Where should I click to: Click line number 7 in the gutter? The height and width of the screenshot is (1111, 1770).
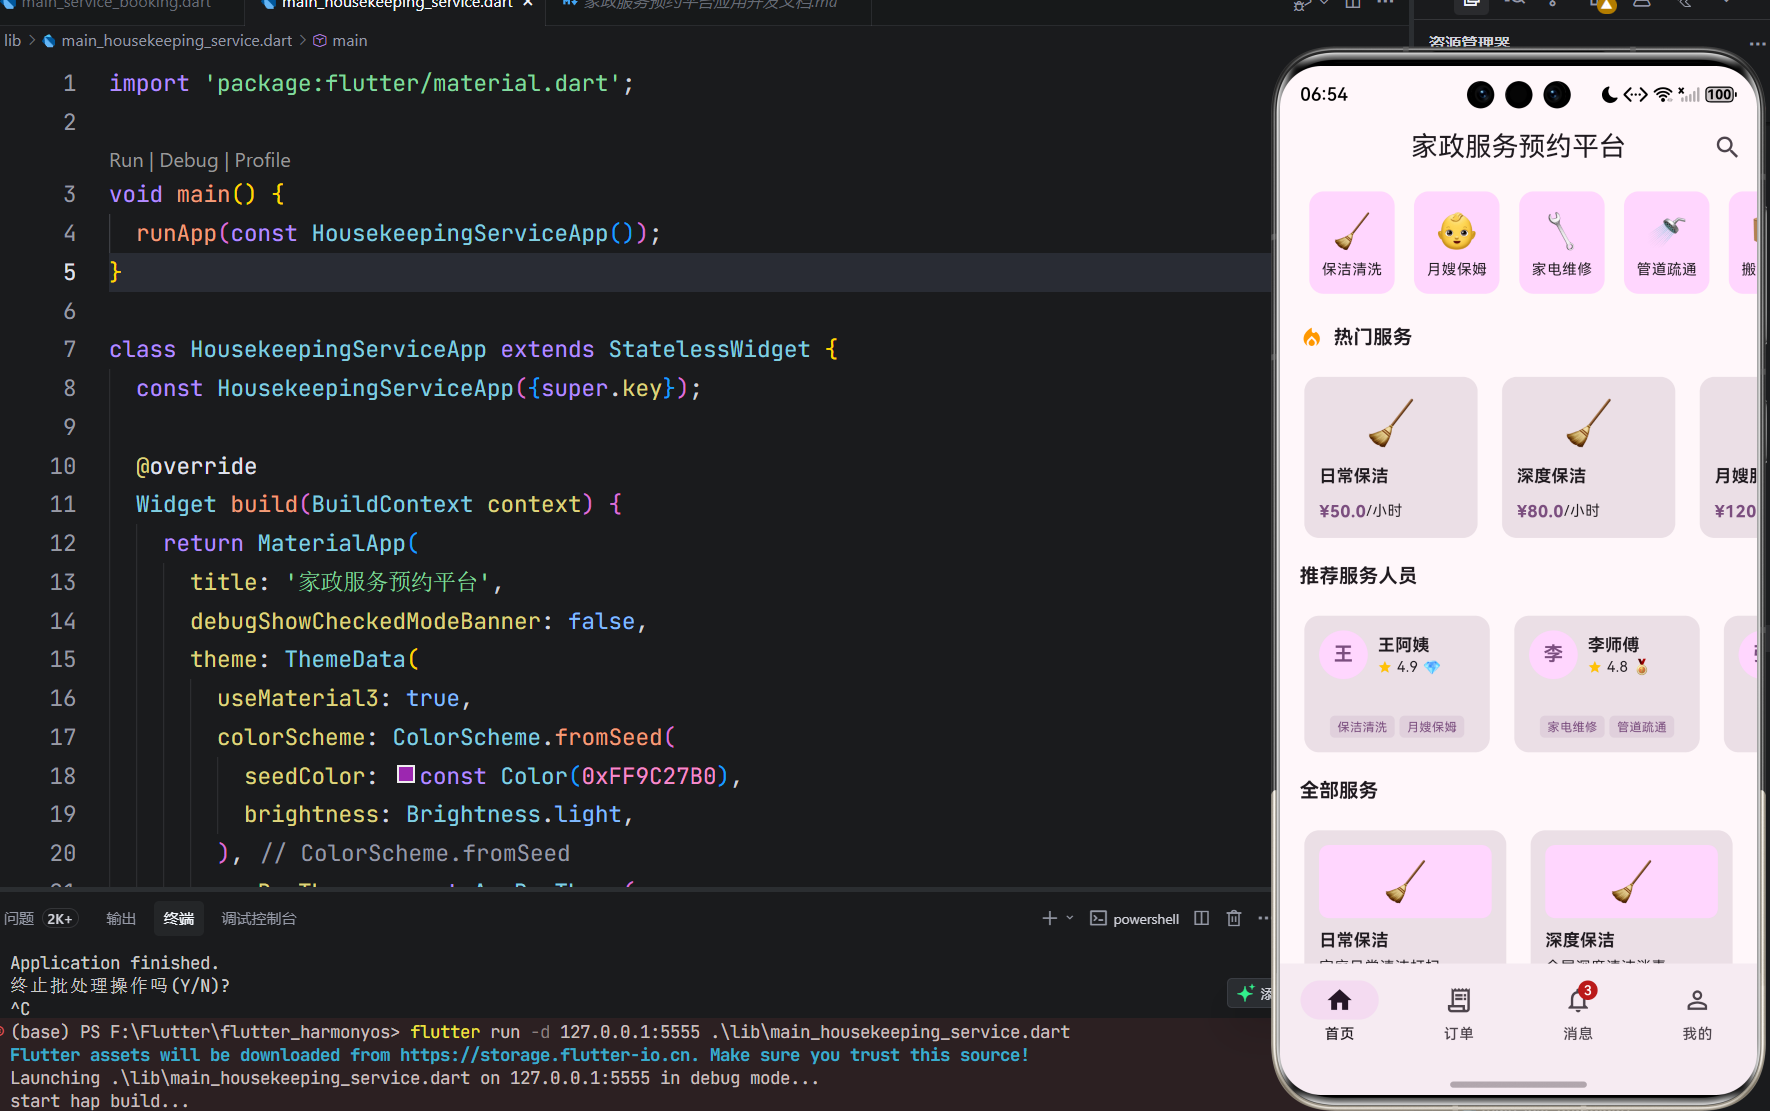tap(69, 349)
